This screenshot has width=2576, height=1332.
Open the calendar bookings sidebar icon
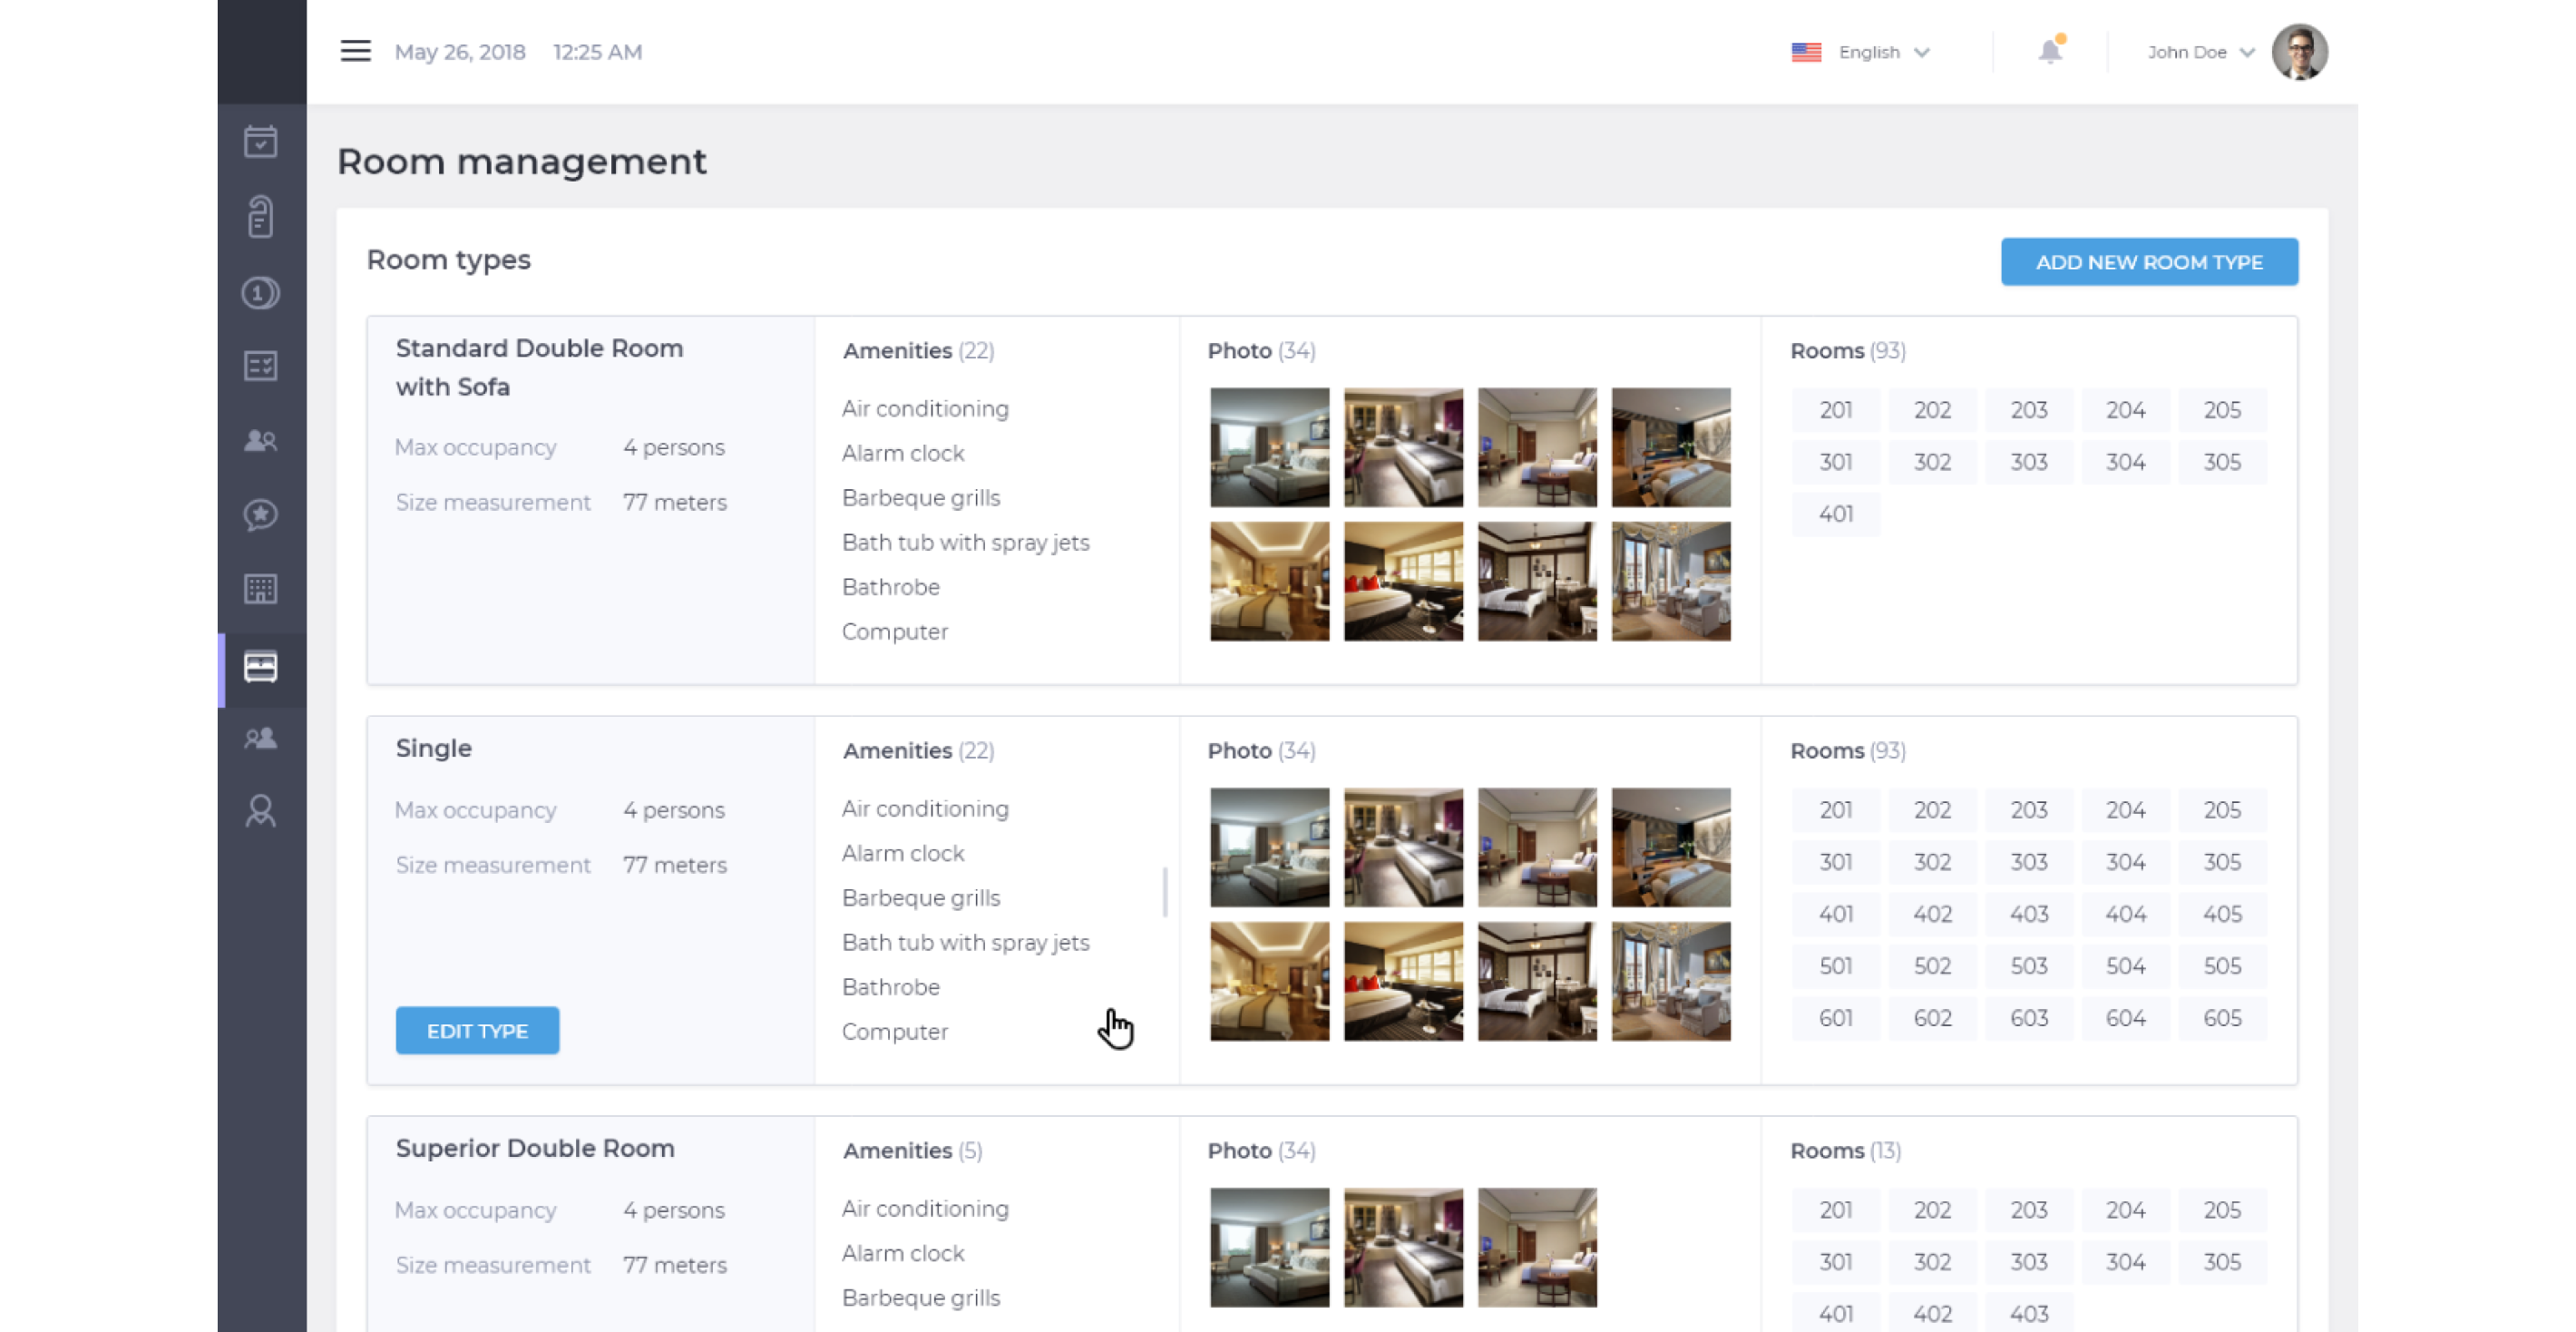point(260,142)
